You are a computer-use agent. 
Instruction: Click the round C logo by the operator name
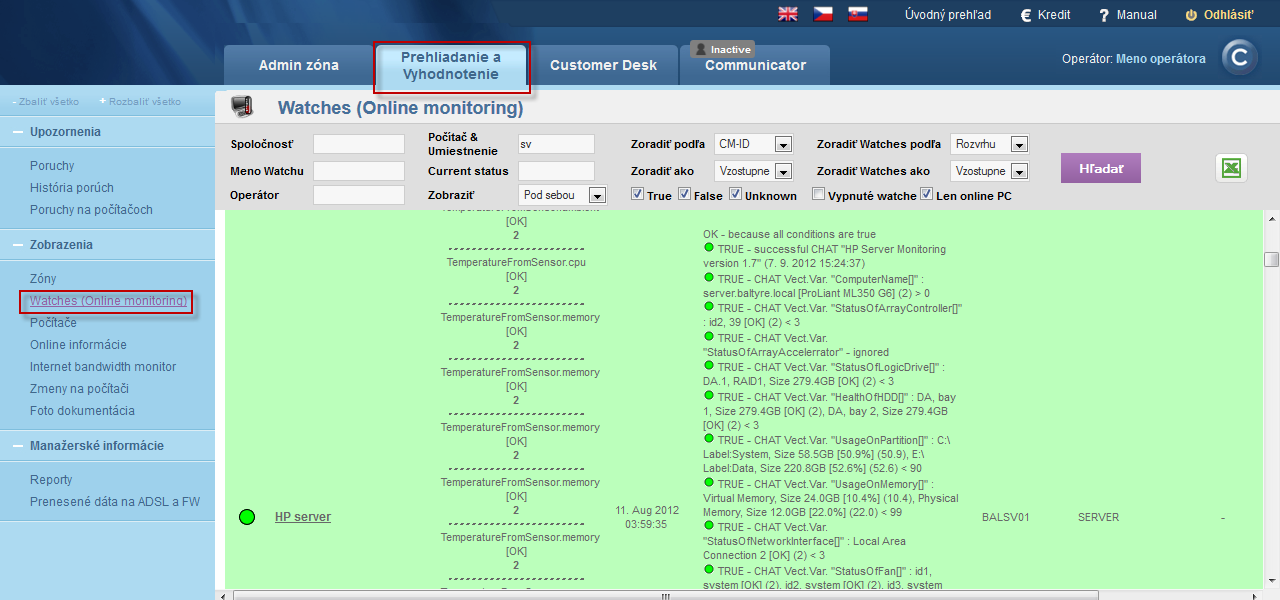pyautogui.click(x=1240, y=58)
